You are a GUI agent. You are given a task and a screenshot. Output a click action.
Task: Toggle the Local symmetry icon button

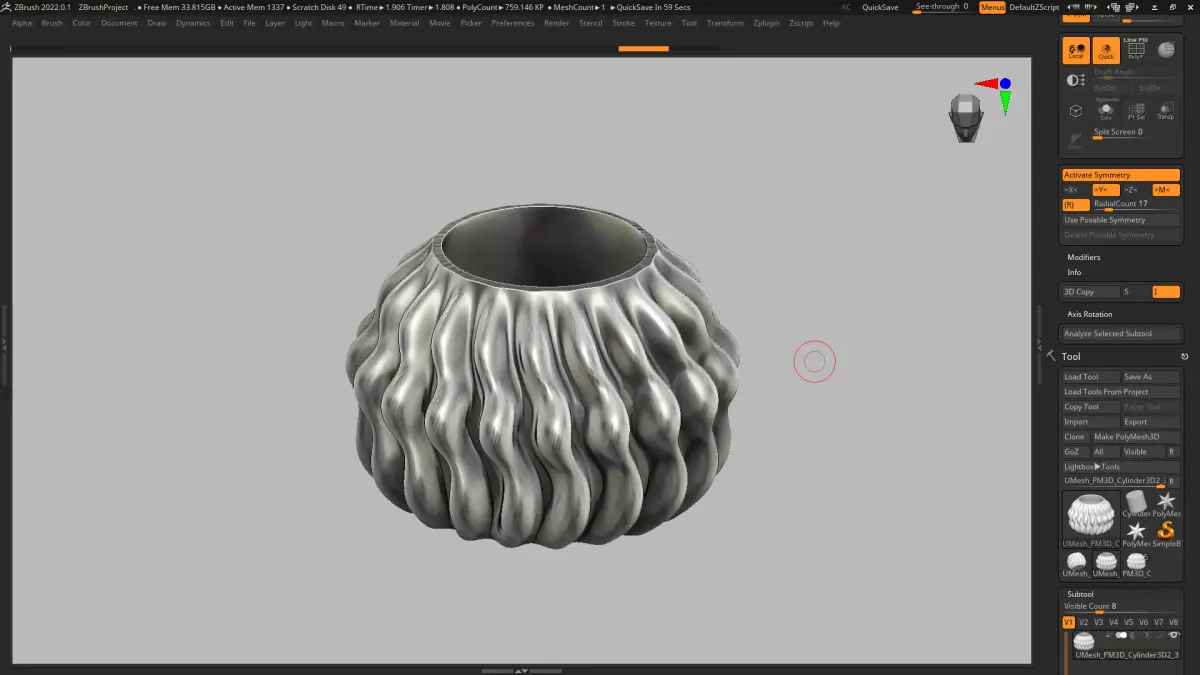1076,50
